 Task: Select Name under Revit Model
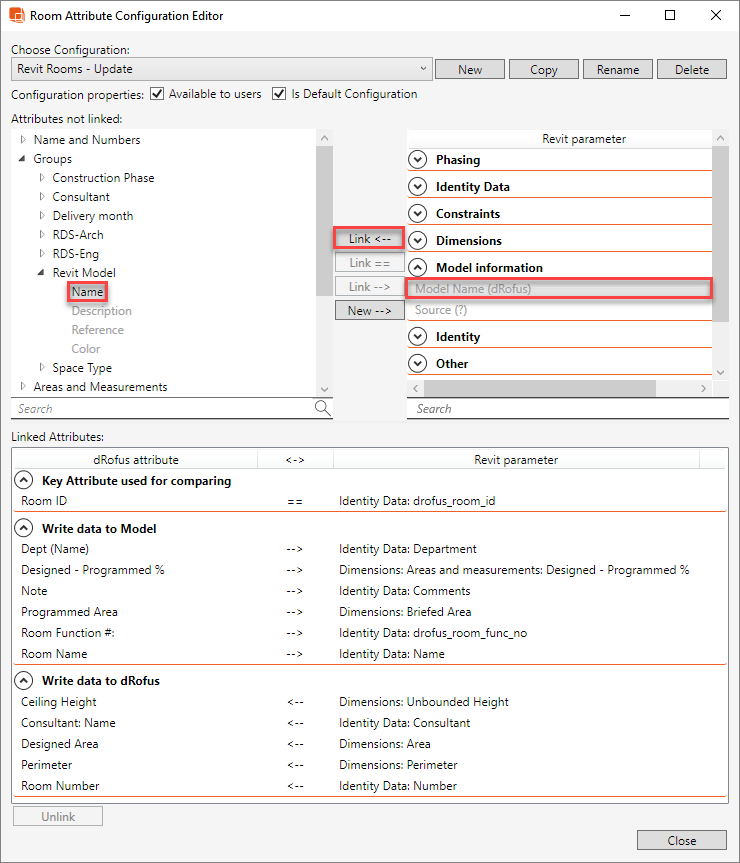[87, 292]
